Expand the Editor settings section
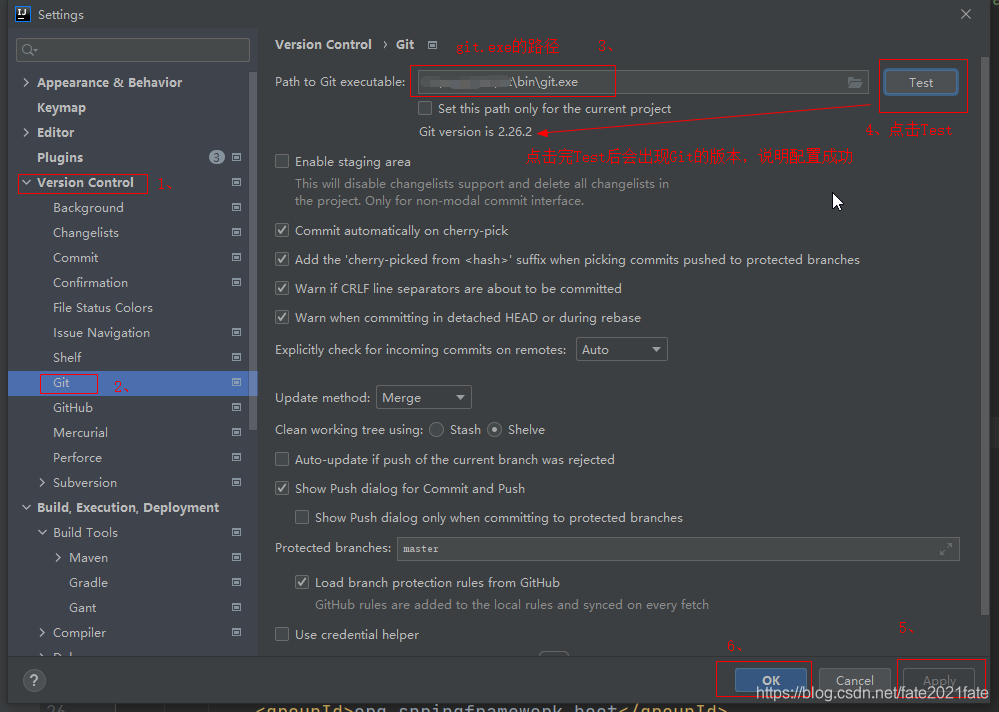The width and height of the screenshot is (999, 712). tap(26, 132)
